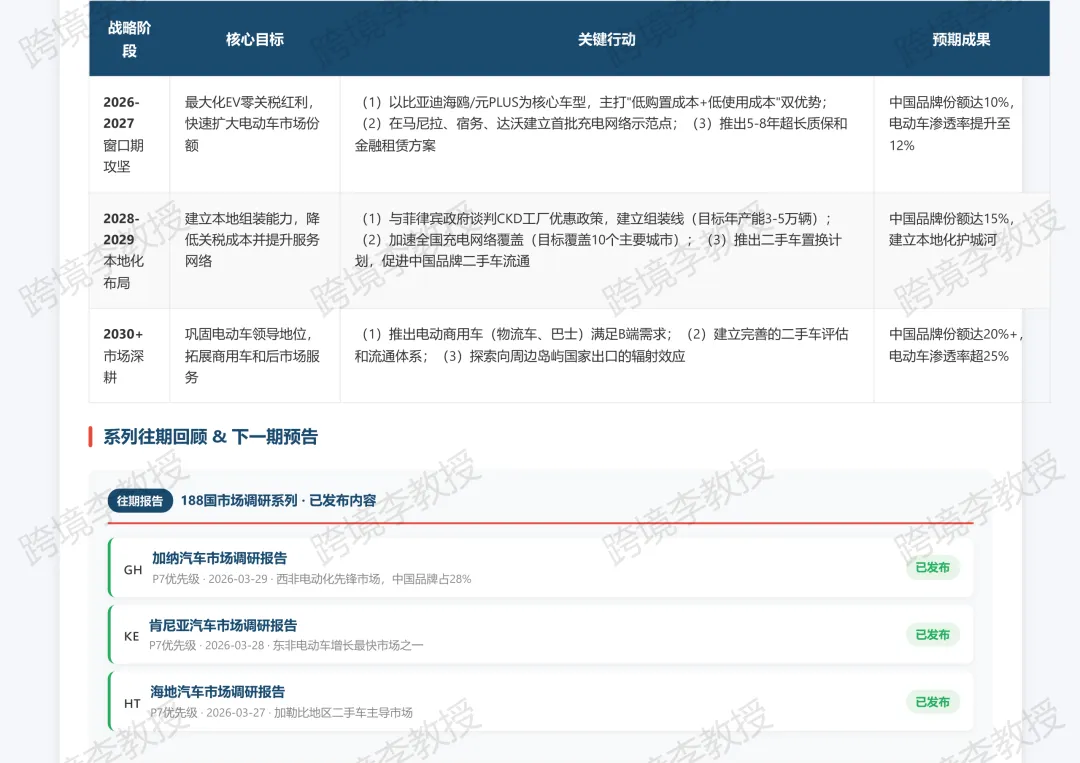The image size is (1080, 763).
Task: Select the 2030+ 市场深耕 stage cell
Action: coord(129,355)
